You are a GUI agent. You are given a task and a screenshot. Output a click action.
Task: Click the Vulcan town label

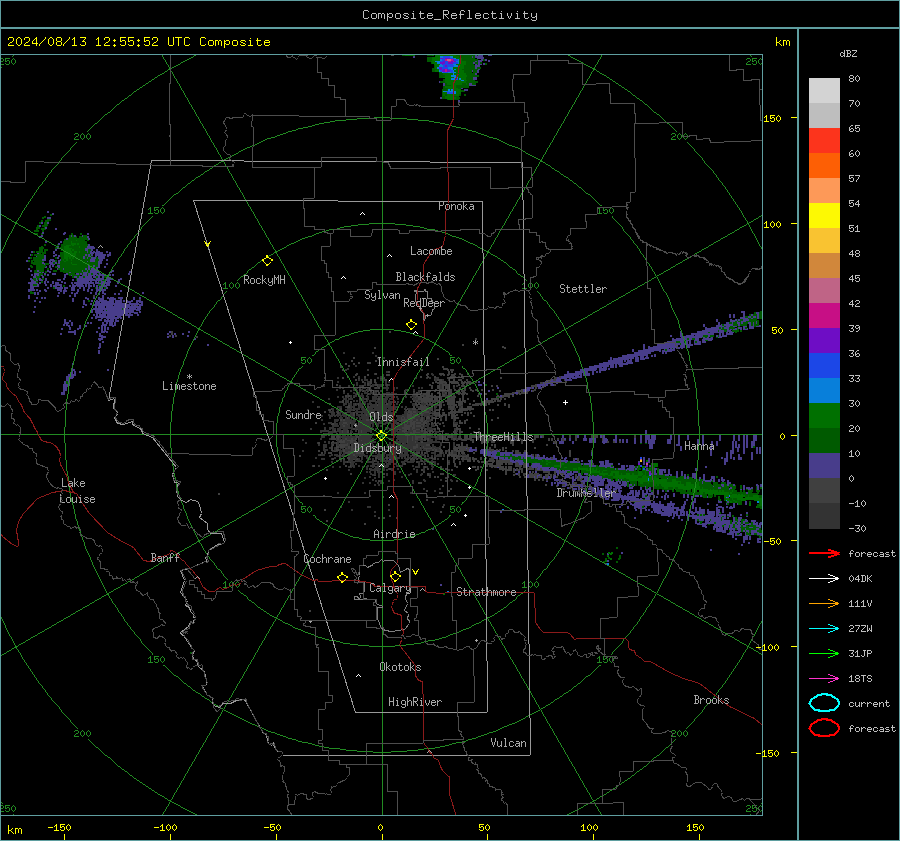pyautogui.click(x=509, y=743)
